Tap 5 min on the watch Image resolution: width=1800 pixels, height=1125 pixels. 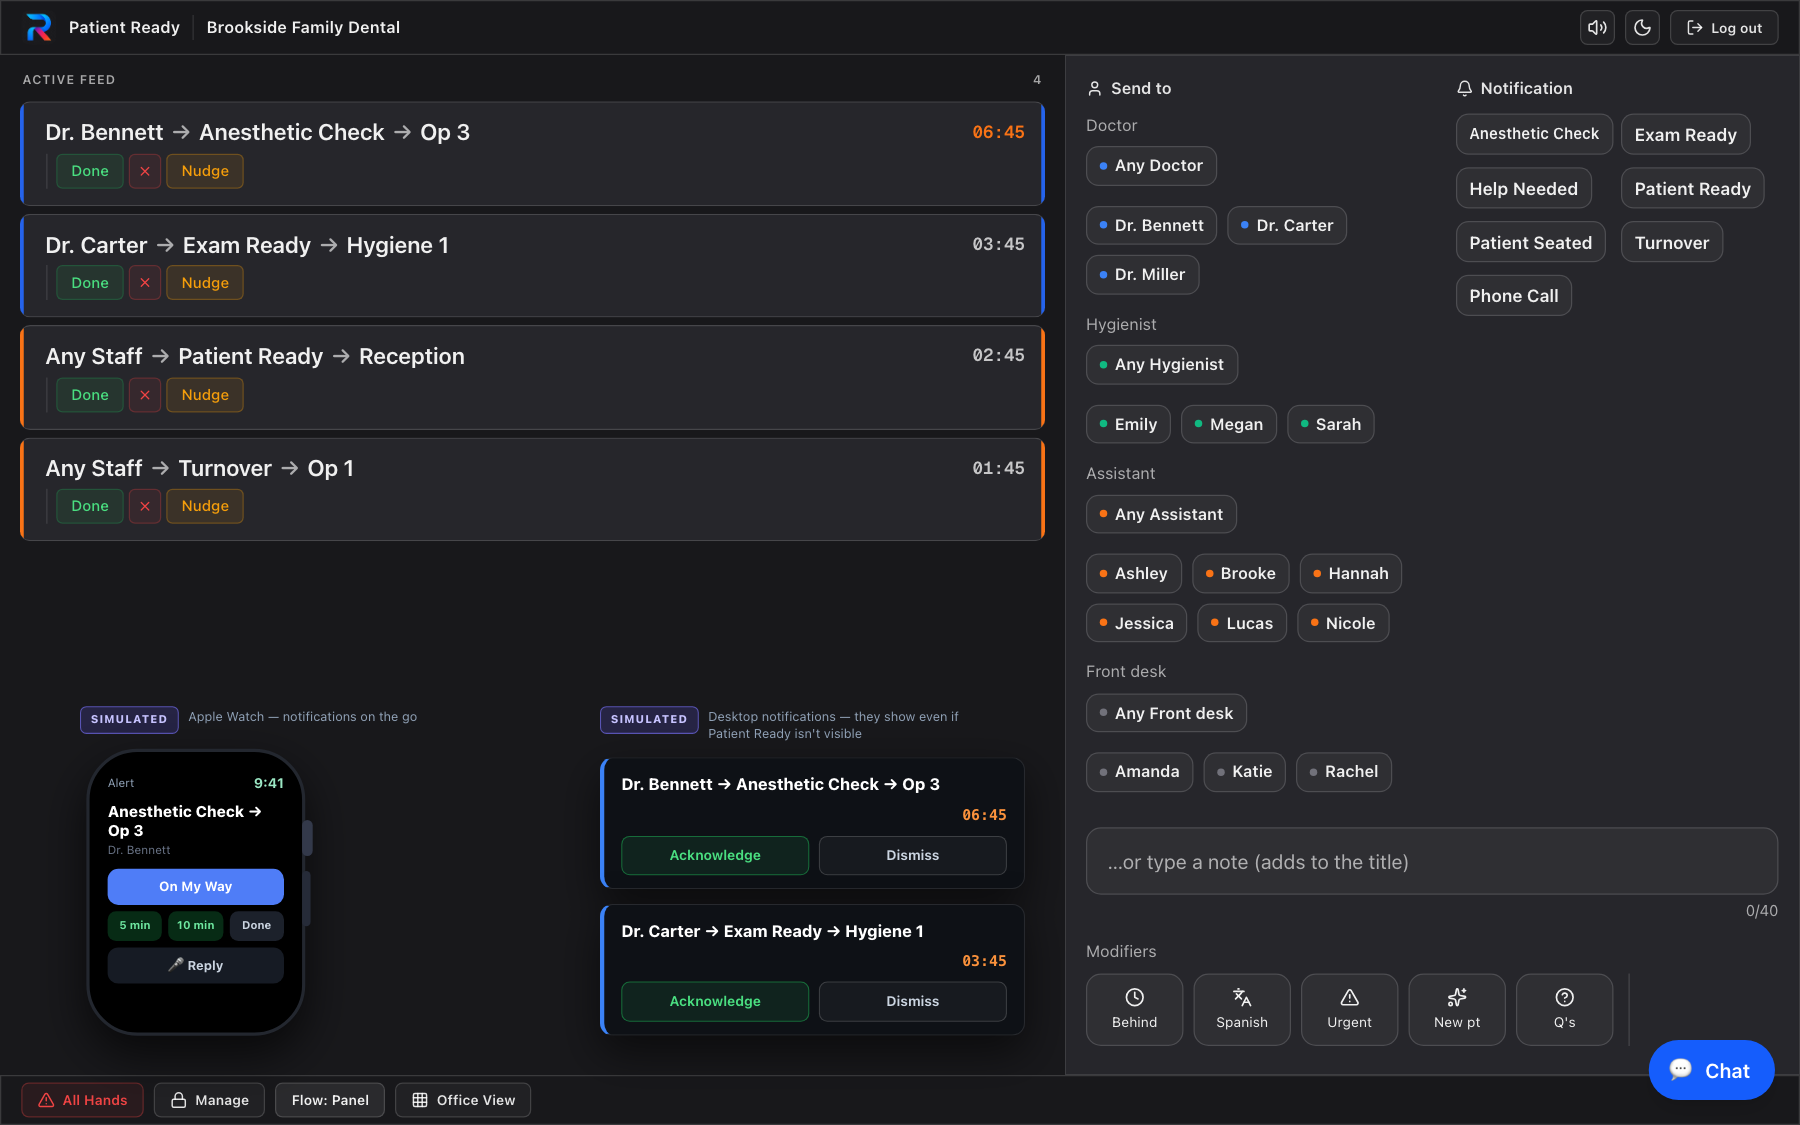point(135,926)
